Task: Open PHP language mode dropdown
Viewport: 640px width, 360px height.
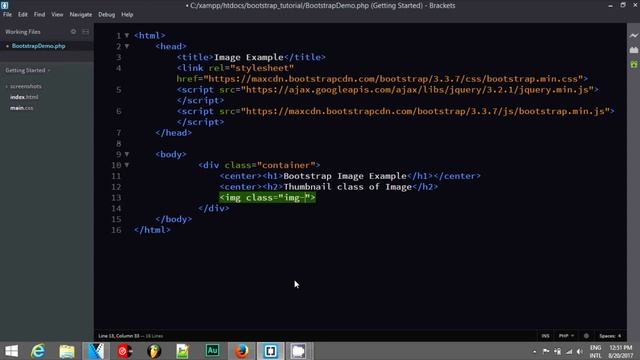Action: pos(566,336)
